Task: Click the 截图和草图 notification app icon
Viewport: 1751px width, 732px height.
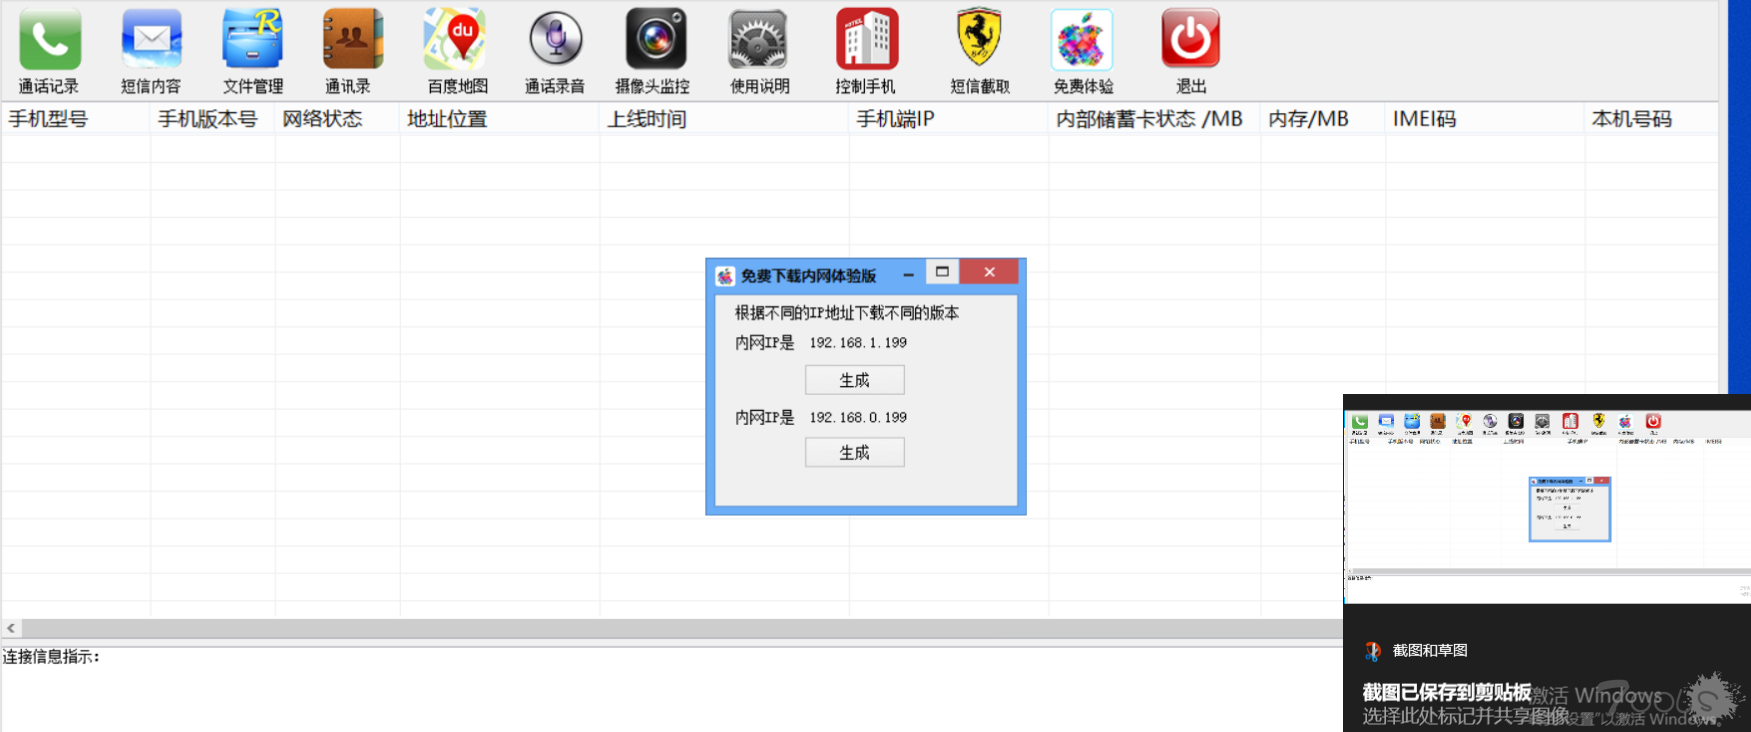Action: [1373, 651]
